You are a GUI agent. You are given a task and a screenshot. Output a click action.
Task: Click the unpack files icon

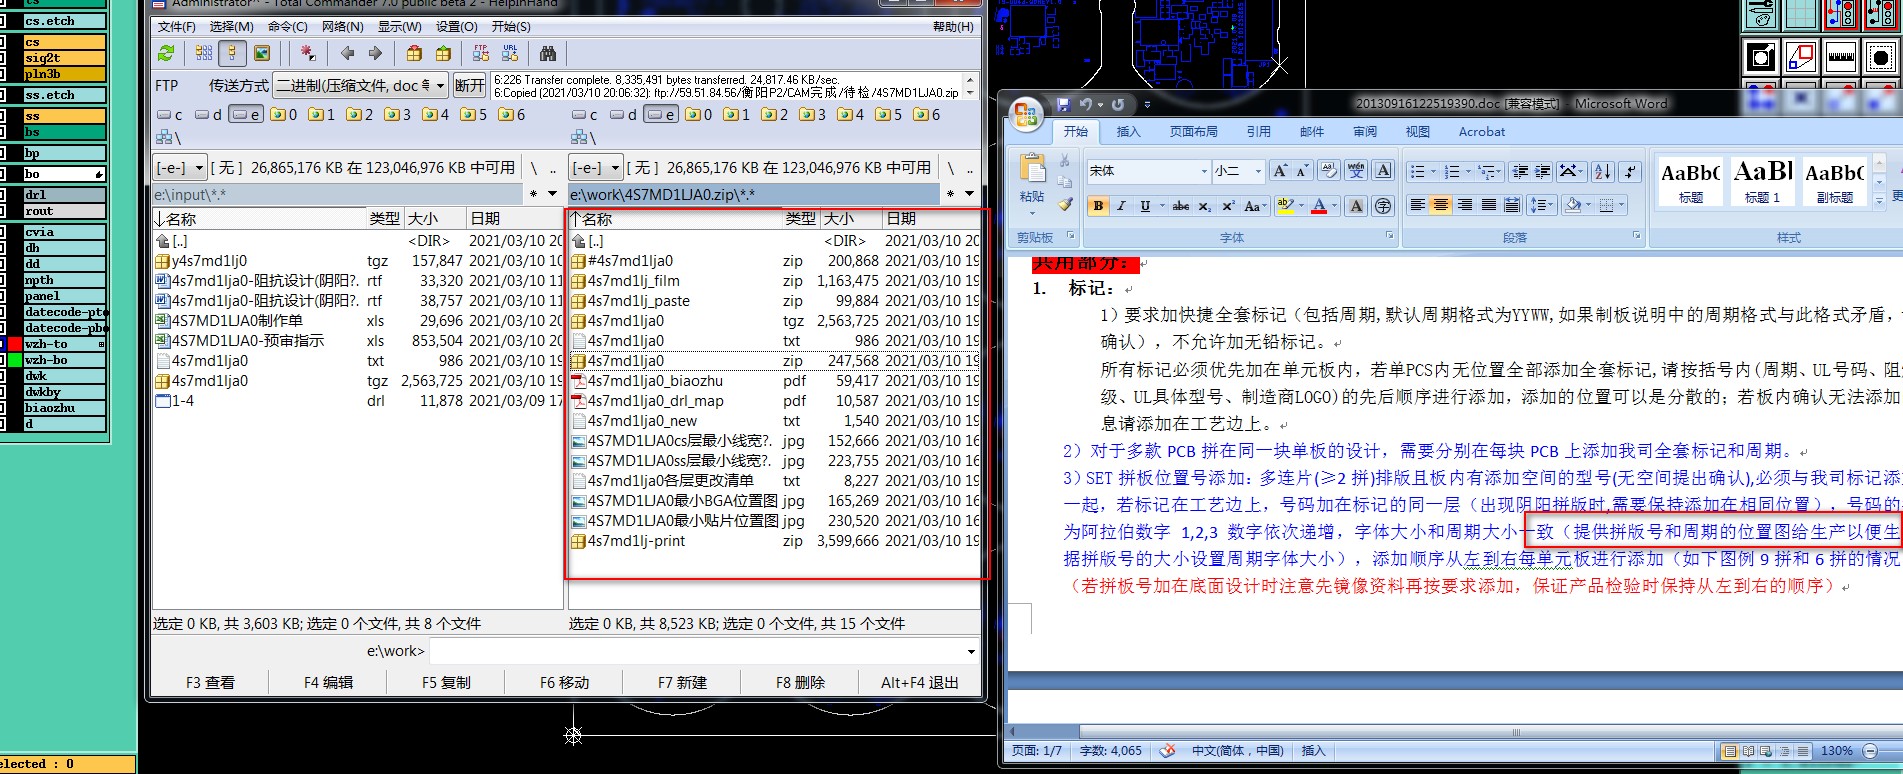(x=443, y=53)
